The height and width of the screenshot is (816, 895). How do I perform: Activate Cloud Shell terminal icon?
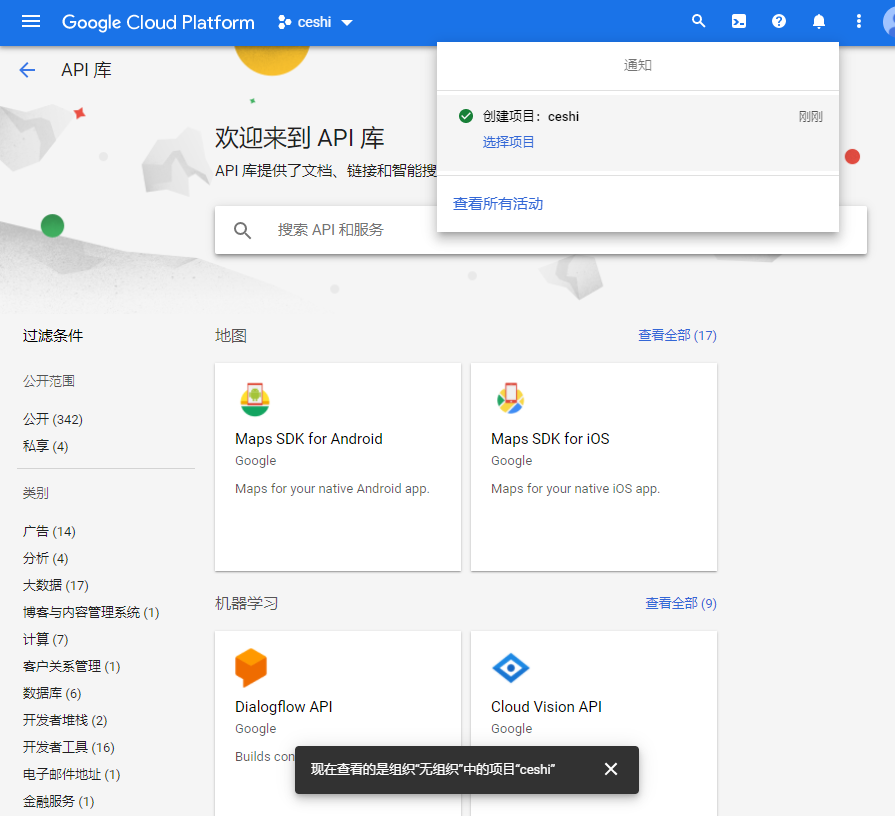739,22
